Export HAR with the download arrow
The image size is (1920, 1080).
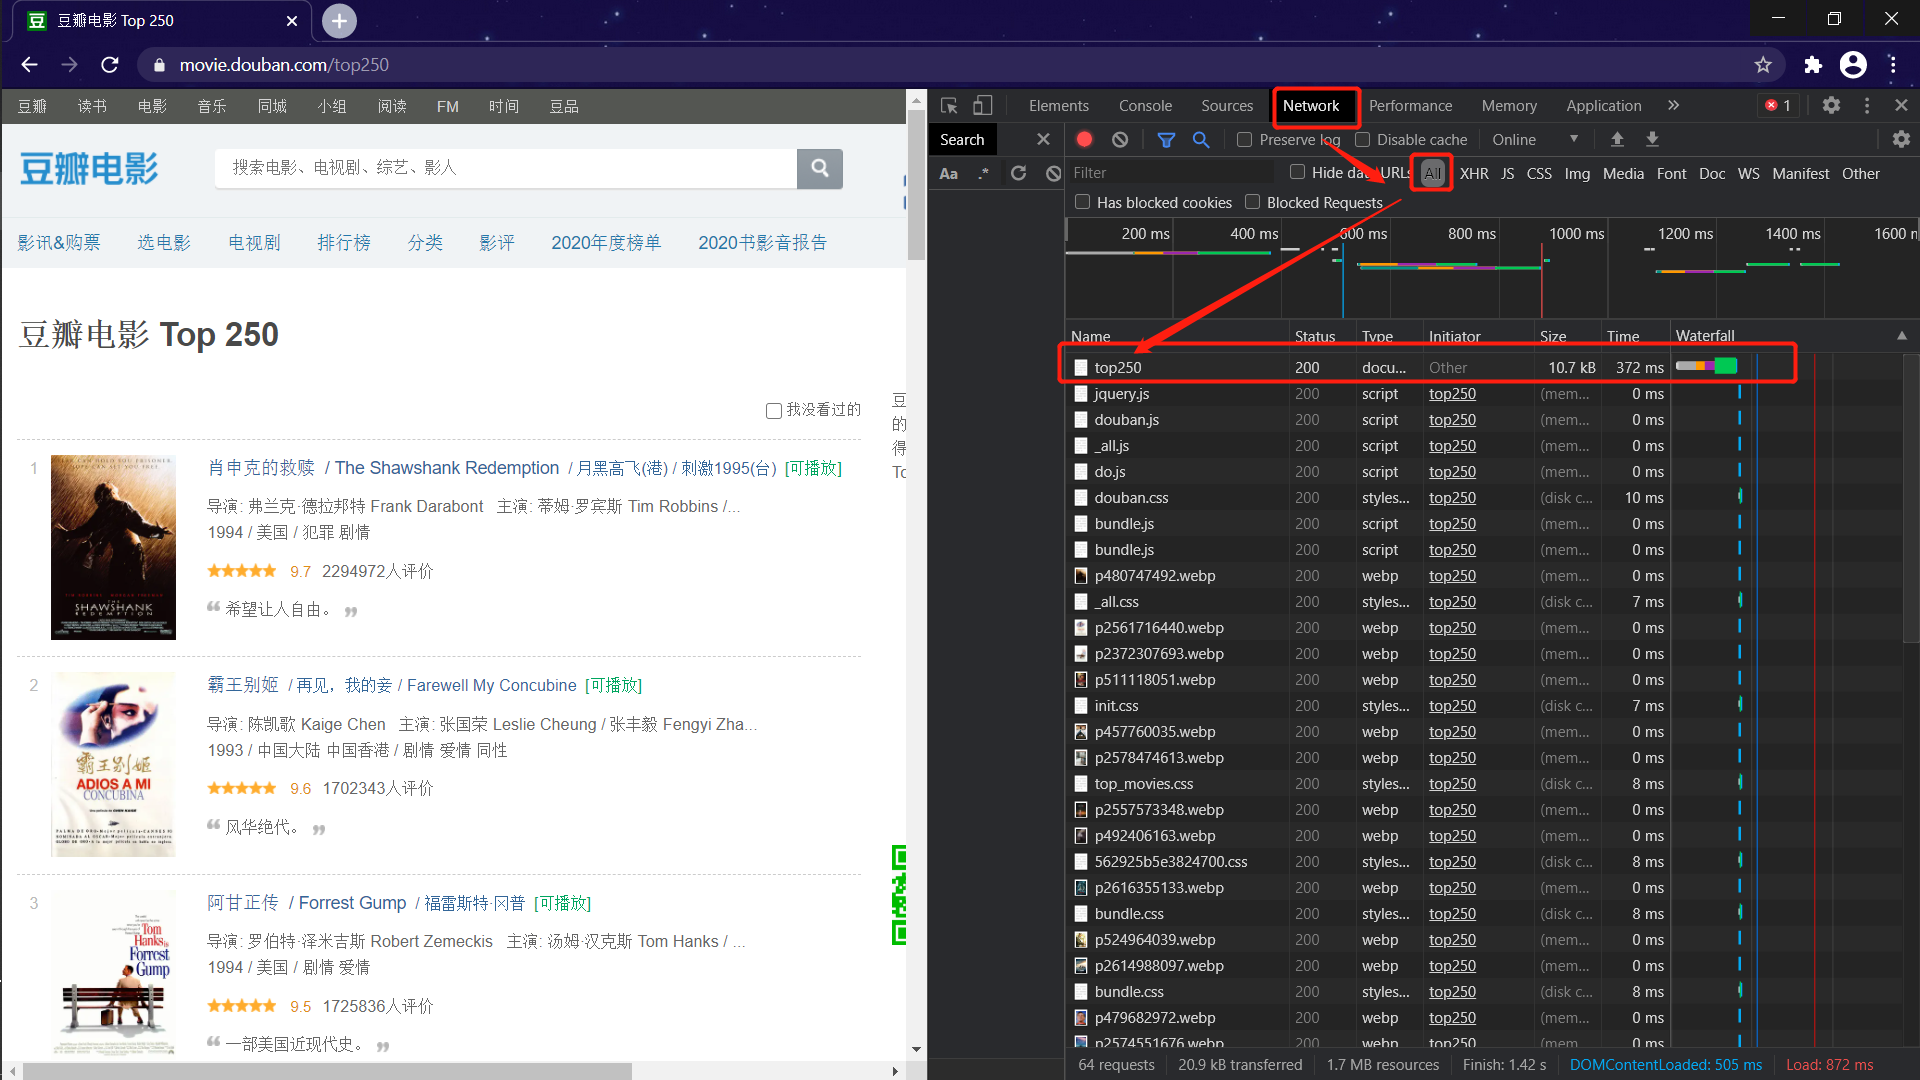point(1652,139)
